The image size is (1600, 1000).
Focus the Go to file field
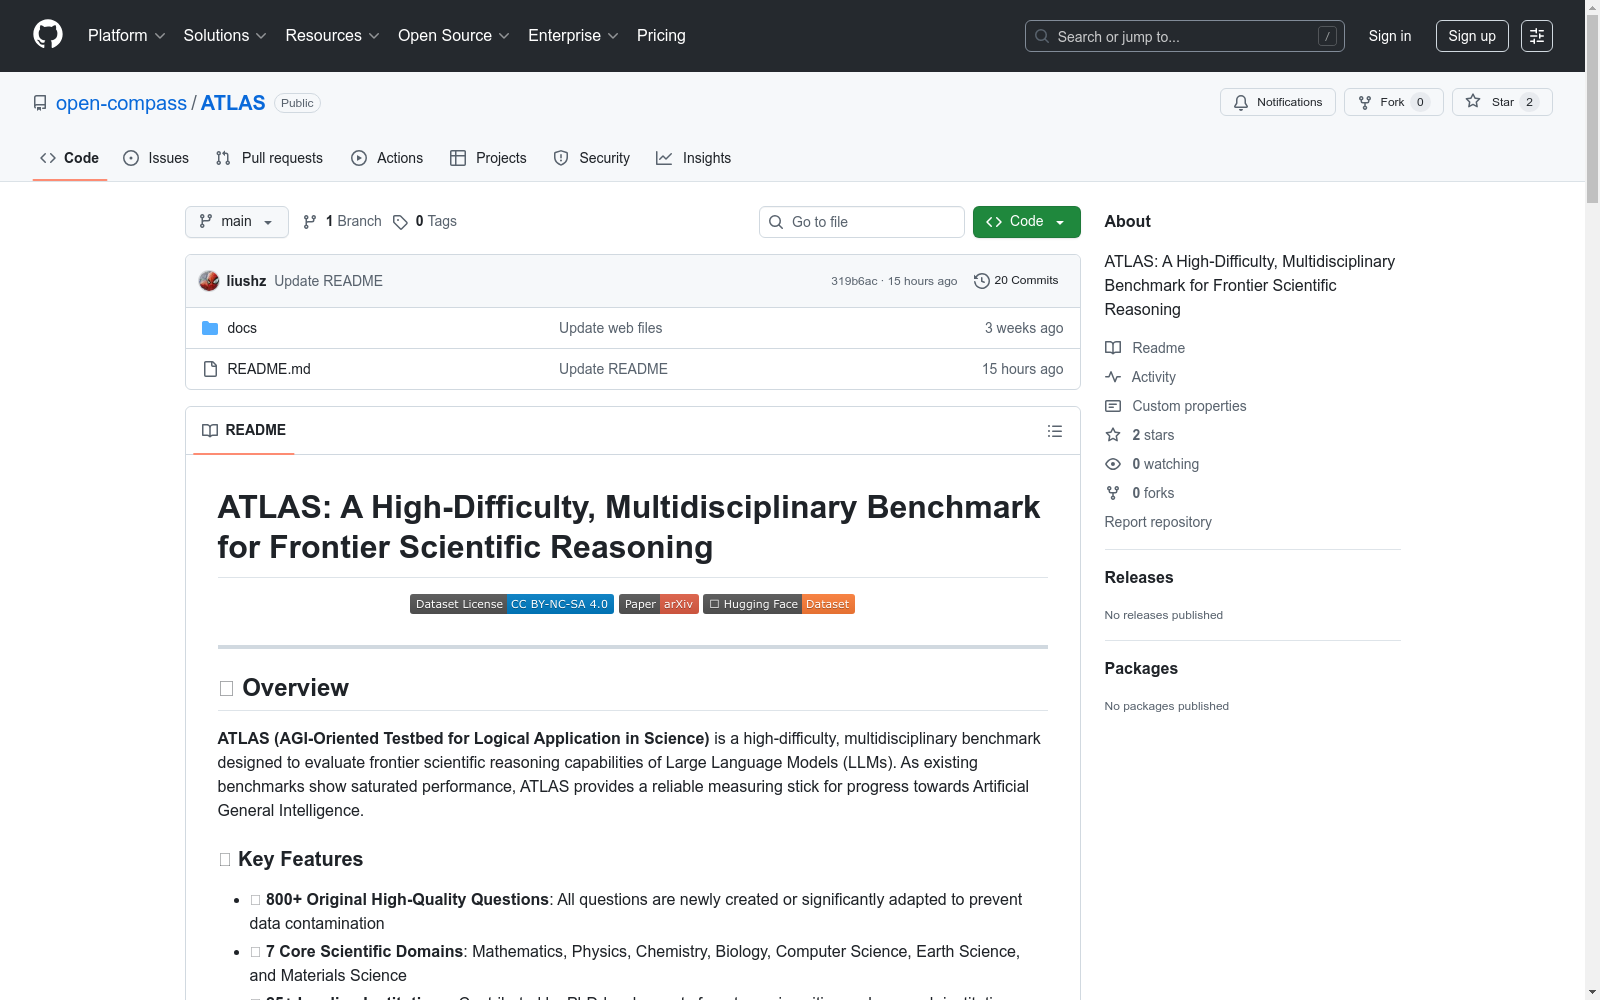pyautogui.click(x=862, y=222)
